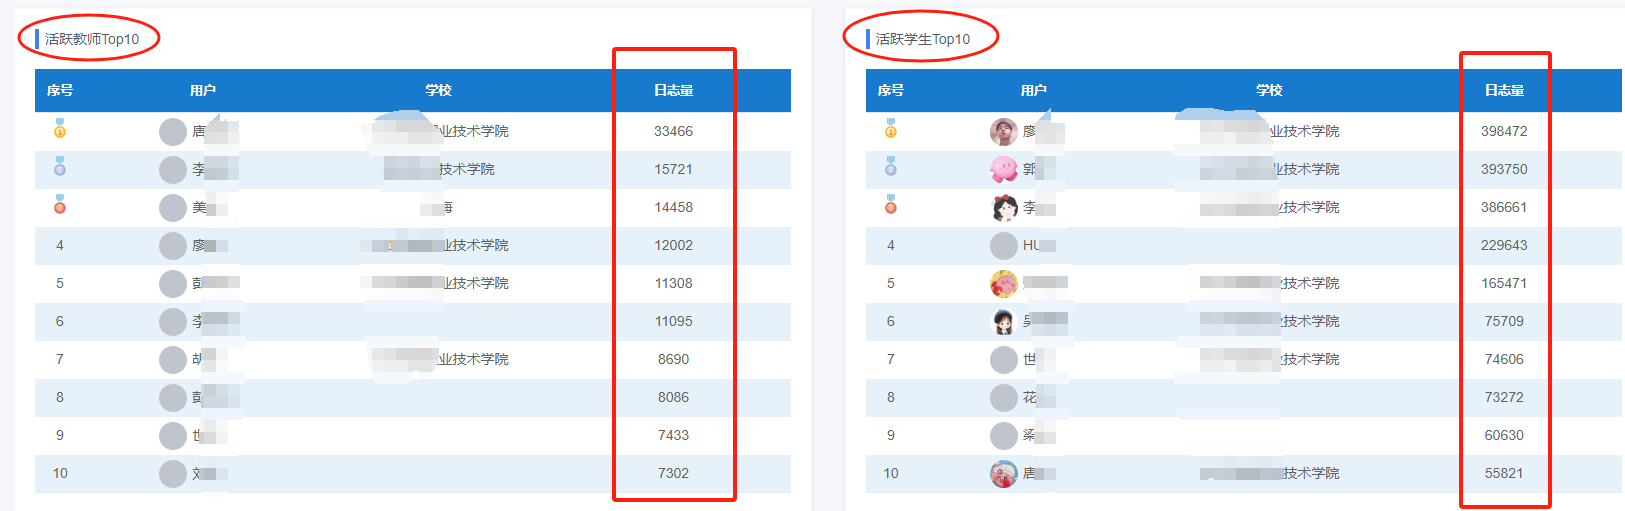Select the 活跃教师Top10 panel title
The height and width of the screenshot is (511, 1625).
[92, 39]
